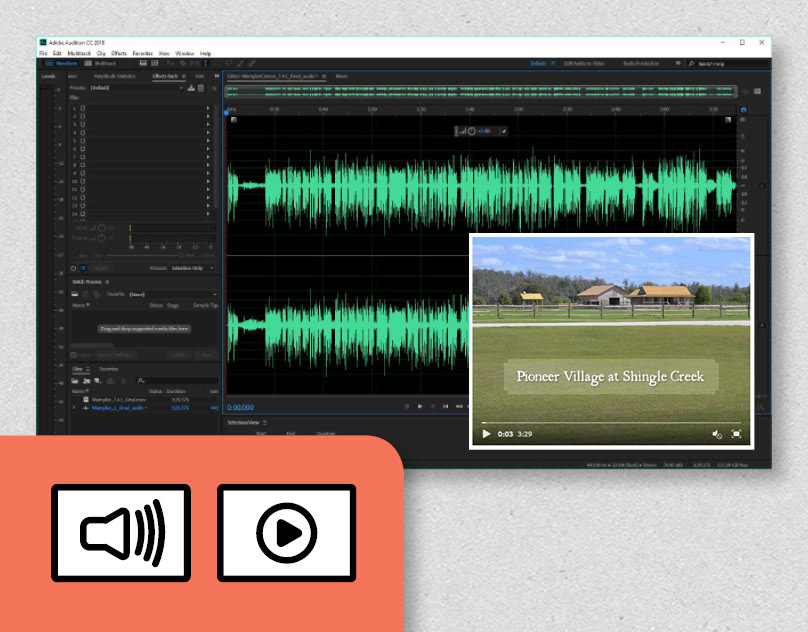This screenshot has height=632, width=808.
Task: Toggle power for effect slot 12
Action: (x=82, y=197)
